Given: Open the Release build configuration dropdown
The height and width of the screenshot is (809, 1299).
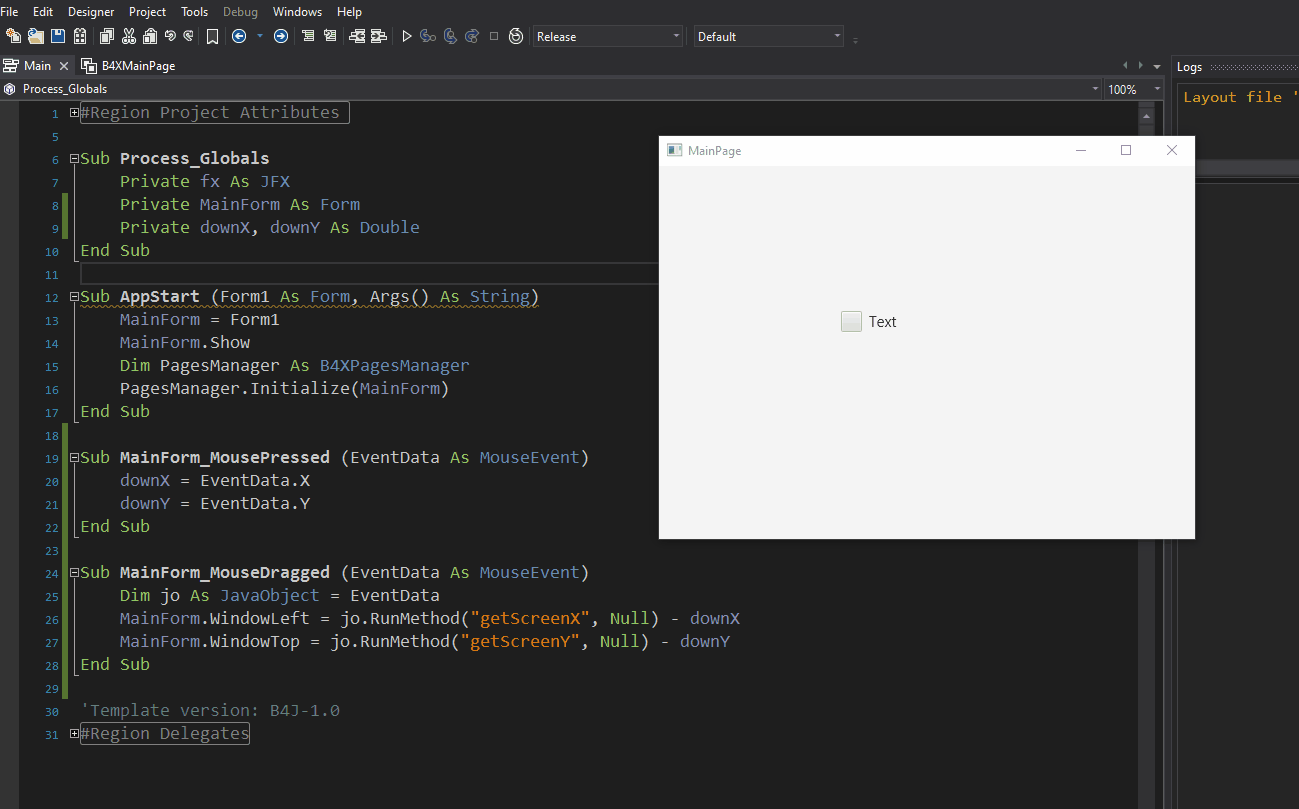Looking at the screenshot, I should (x=676, y=36).
